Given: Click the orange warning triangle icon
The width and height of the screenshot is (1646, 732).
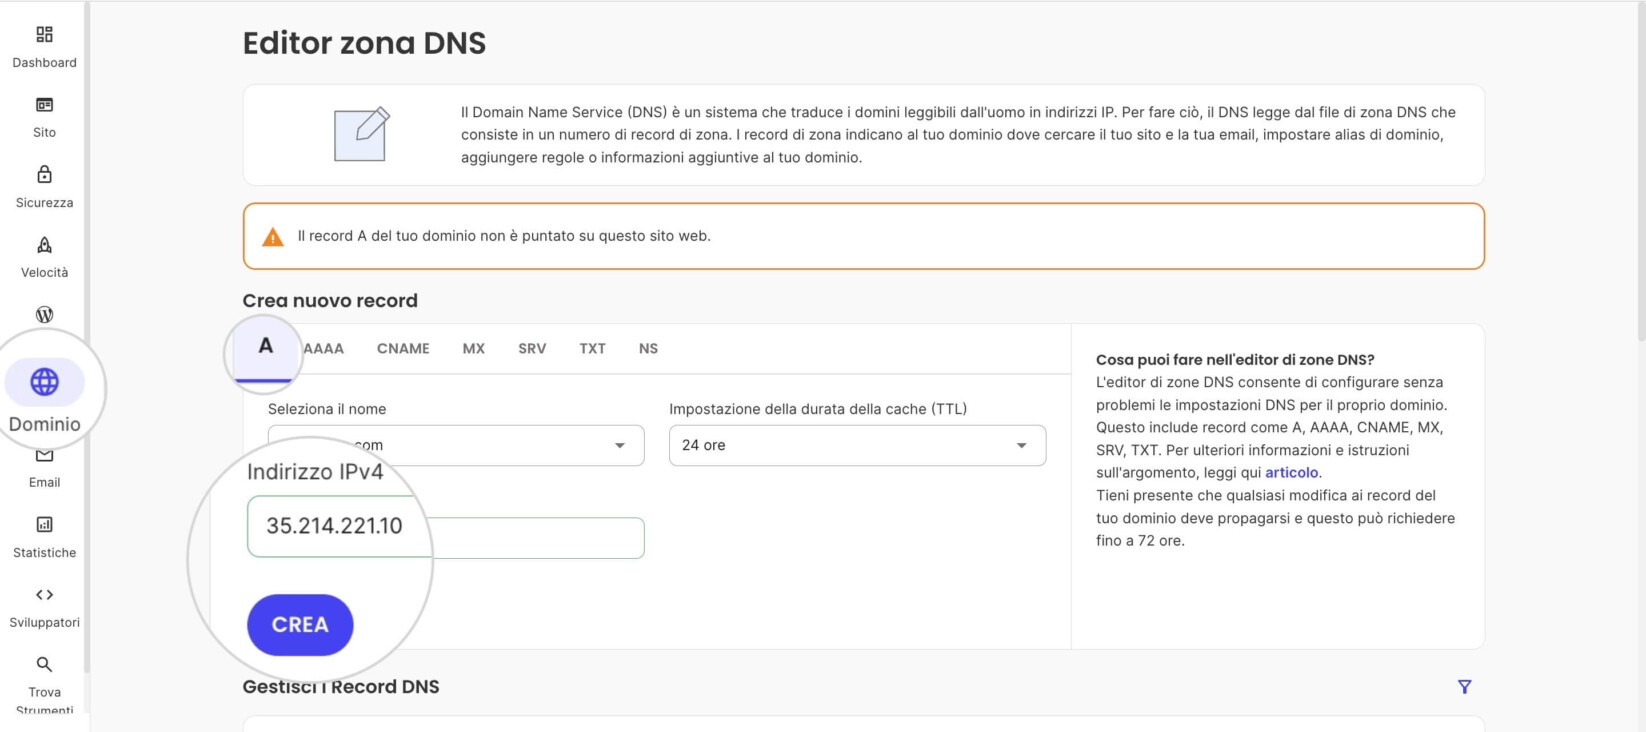Looking at the screenshot, I should tap(273, 237).
